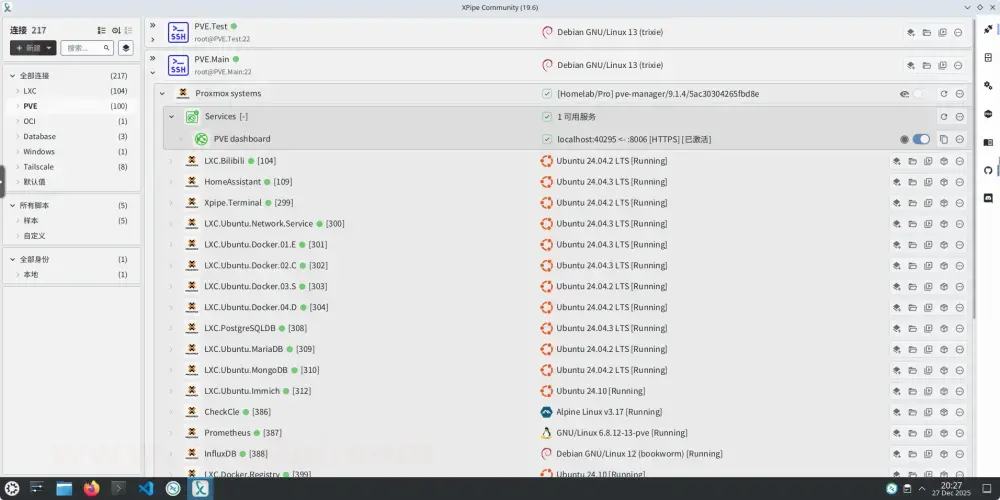Toggle checkbox next to 1 可用服务
This screenshot has width=1000, height=500.
click(547, 117)
